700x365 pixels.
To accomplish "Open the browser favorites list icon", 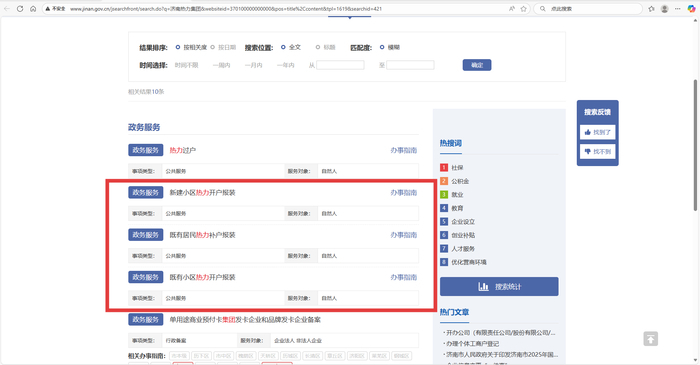I will coord(651,8).
